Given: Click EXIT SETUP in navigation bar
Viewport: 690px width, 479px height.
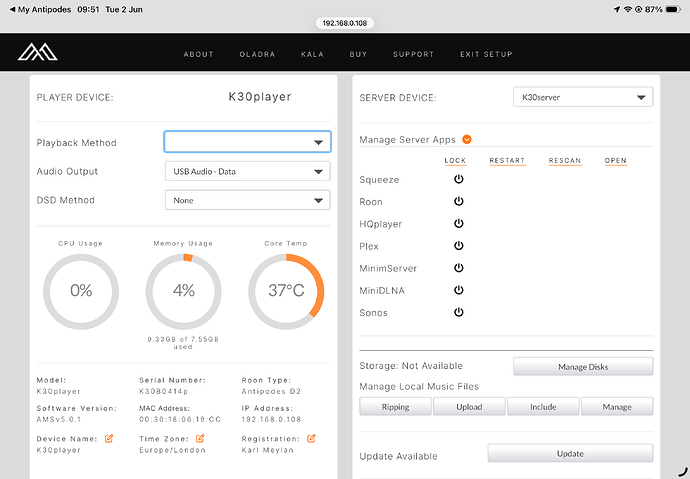Looking at the screenshot, I should 486,54.
